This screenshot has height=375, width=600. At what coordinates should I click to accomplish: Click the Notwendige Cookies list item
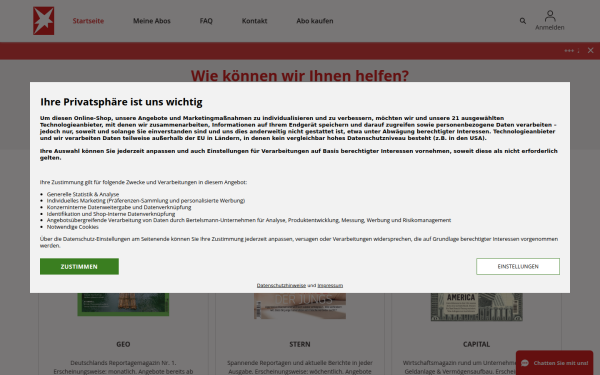[x=73, y=227]
